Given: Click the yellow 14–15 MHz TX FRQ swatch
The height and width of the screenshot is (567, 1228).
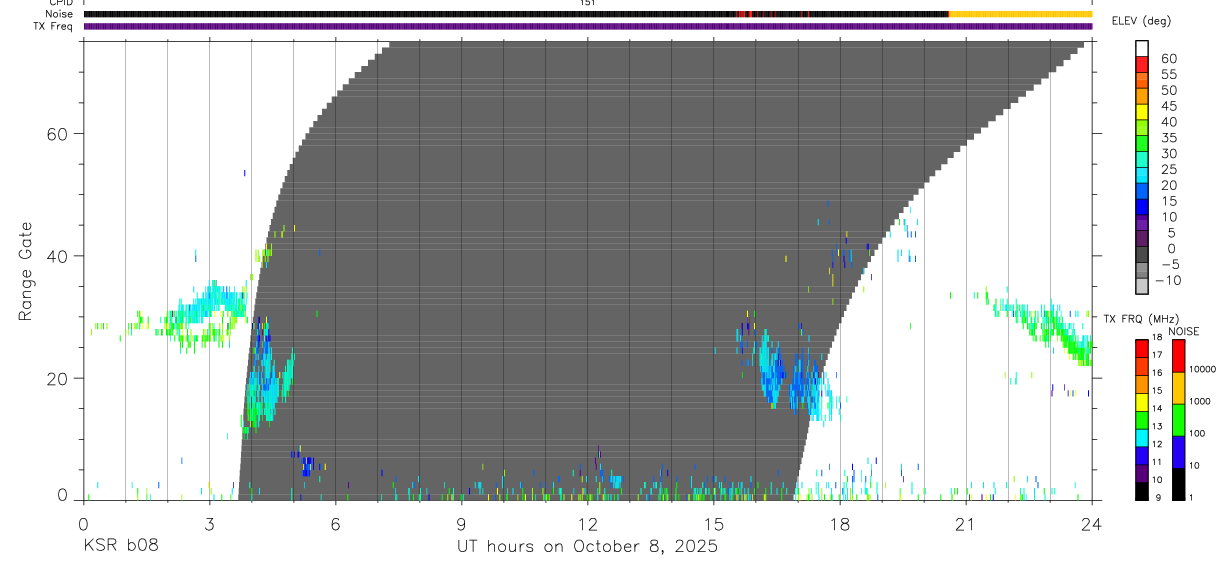Looking at the screenshot, I should (x=1142, y=402).
